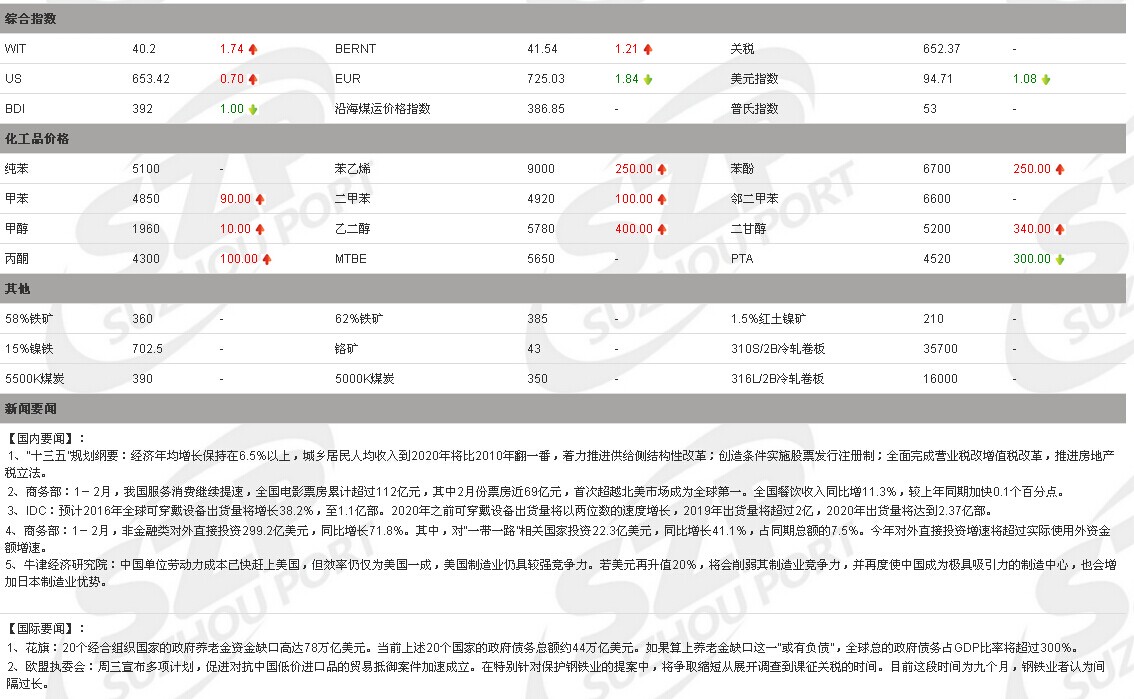The width and height of the screenshot is (1134, 699).
Task: Click the 1.5%红土镍矿 label
Action: 768,319
